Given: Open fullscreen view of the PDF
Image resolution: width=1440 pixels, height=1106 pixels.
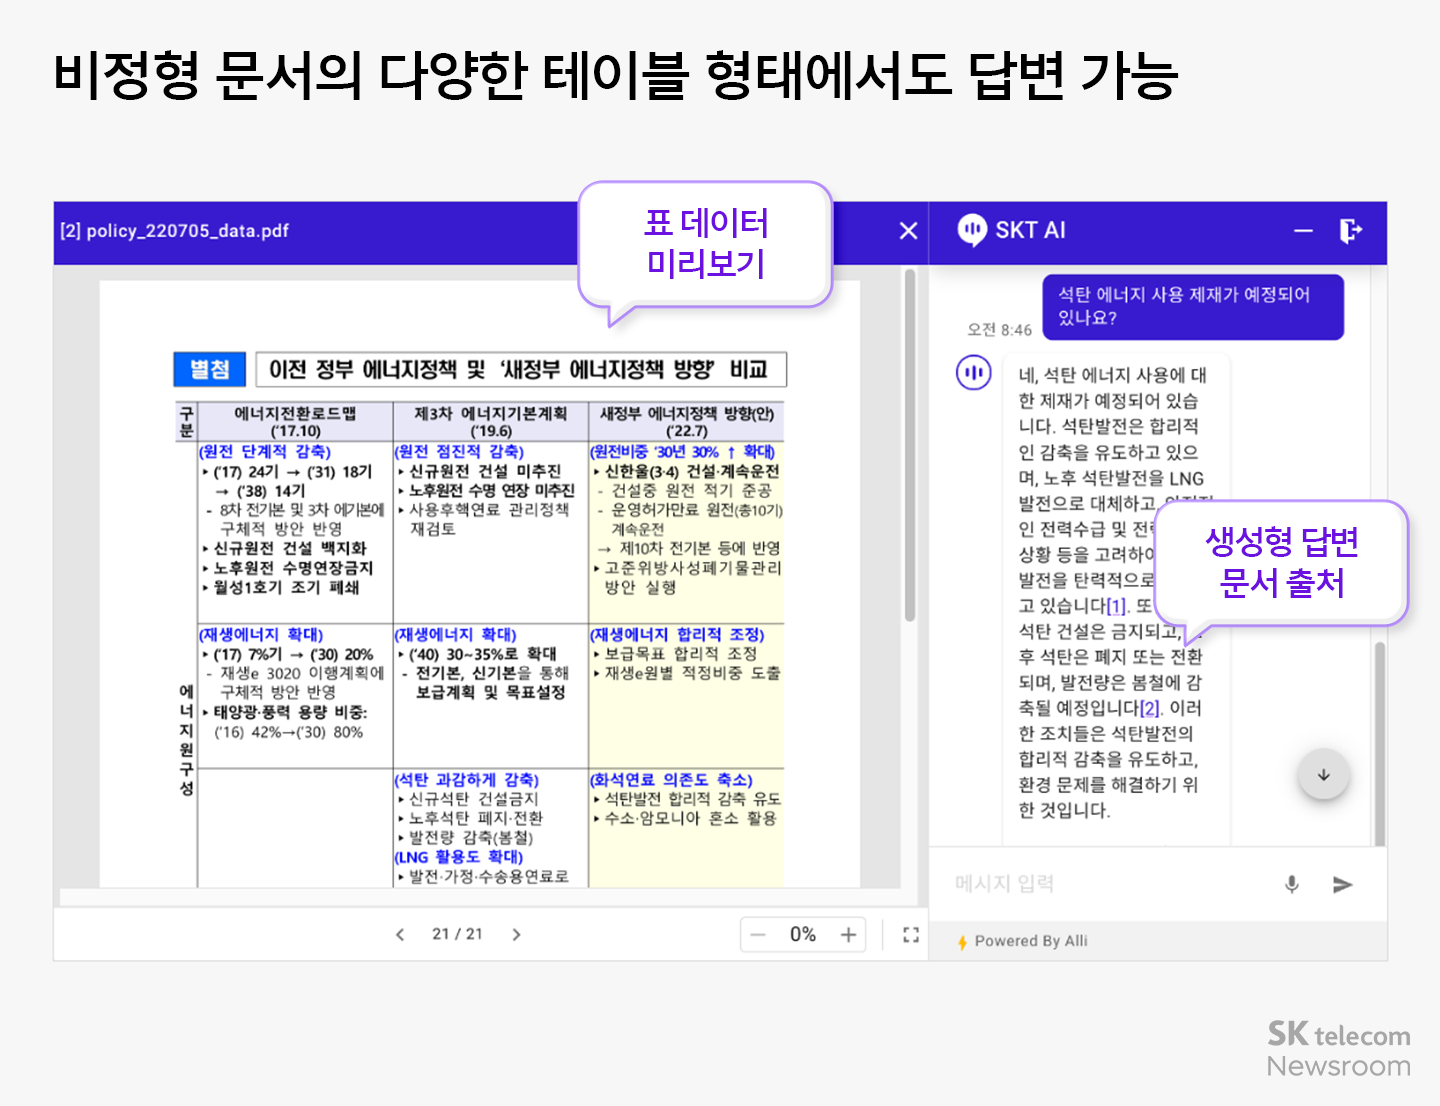Looking at the screenshot, I should 911,934.
